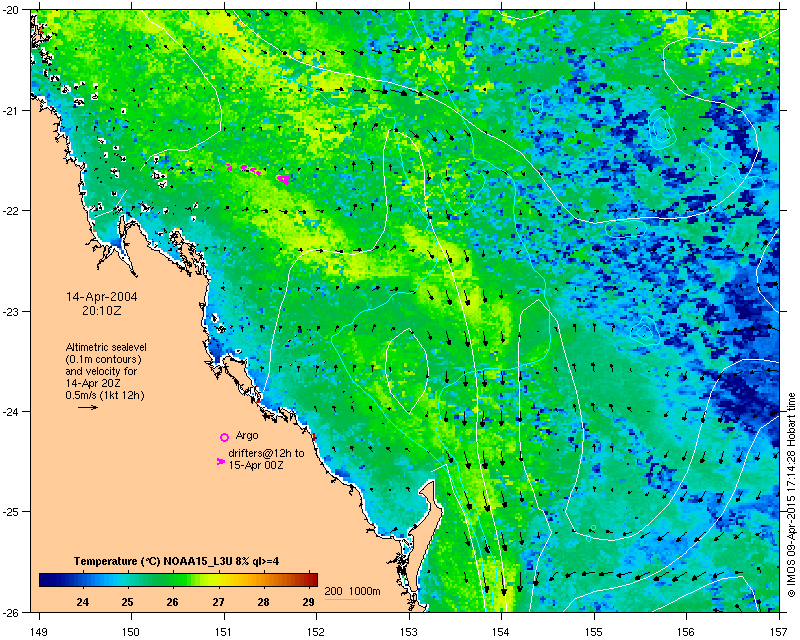Click the colorbar tick label 27
The height and width of the screenshot is (640, 800).
tap(218, 602)
